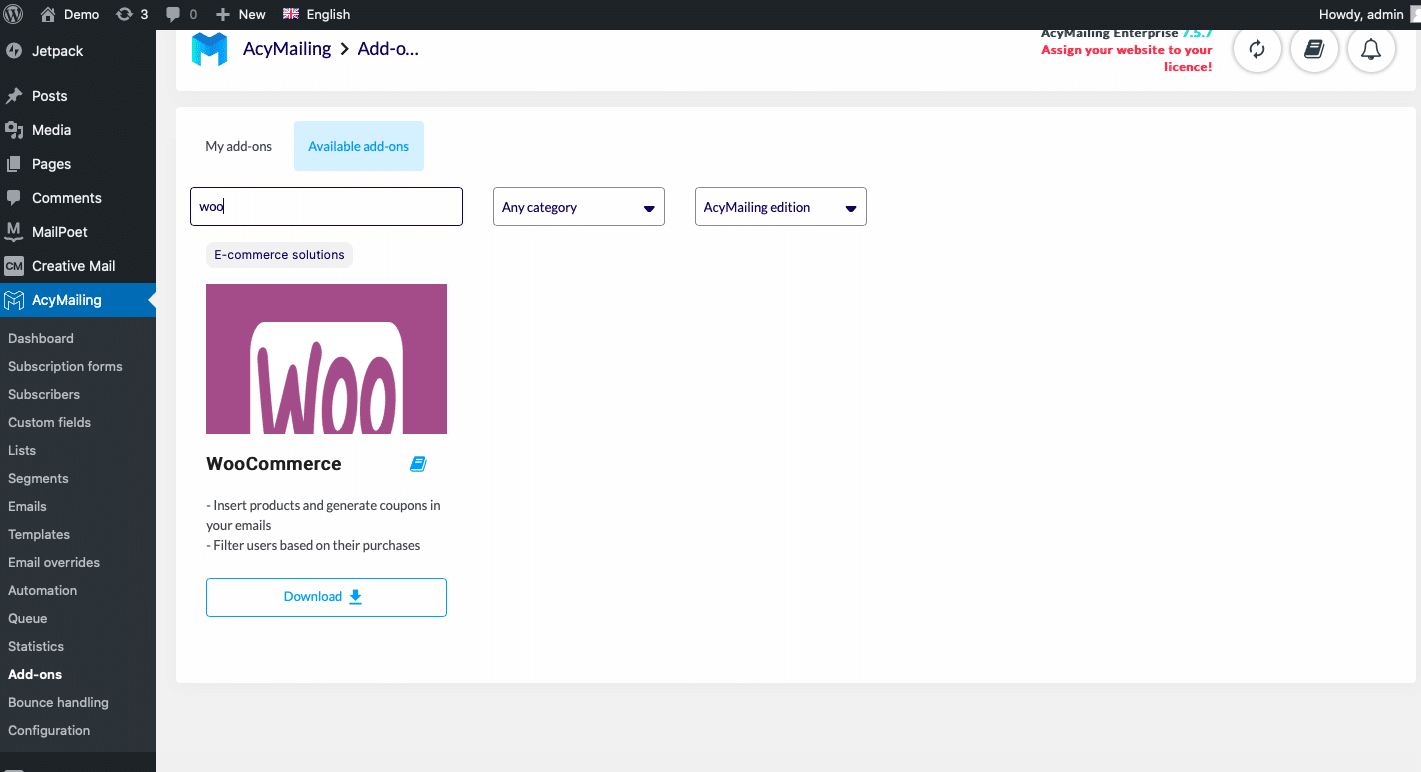Open the Any category dropdown

point(579,207)
